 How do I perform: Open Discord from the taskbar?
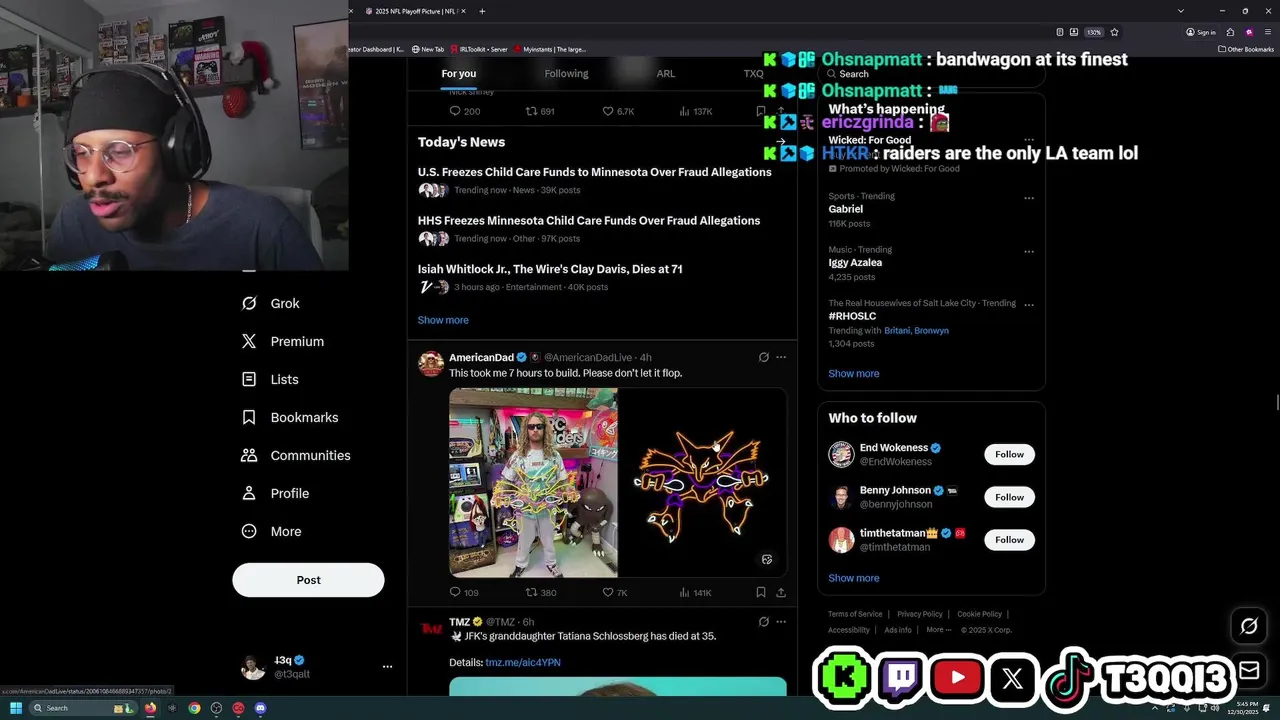click(x=260, y=708)
